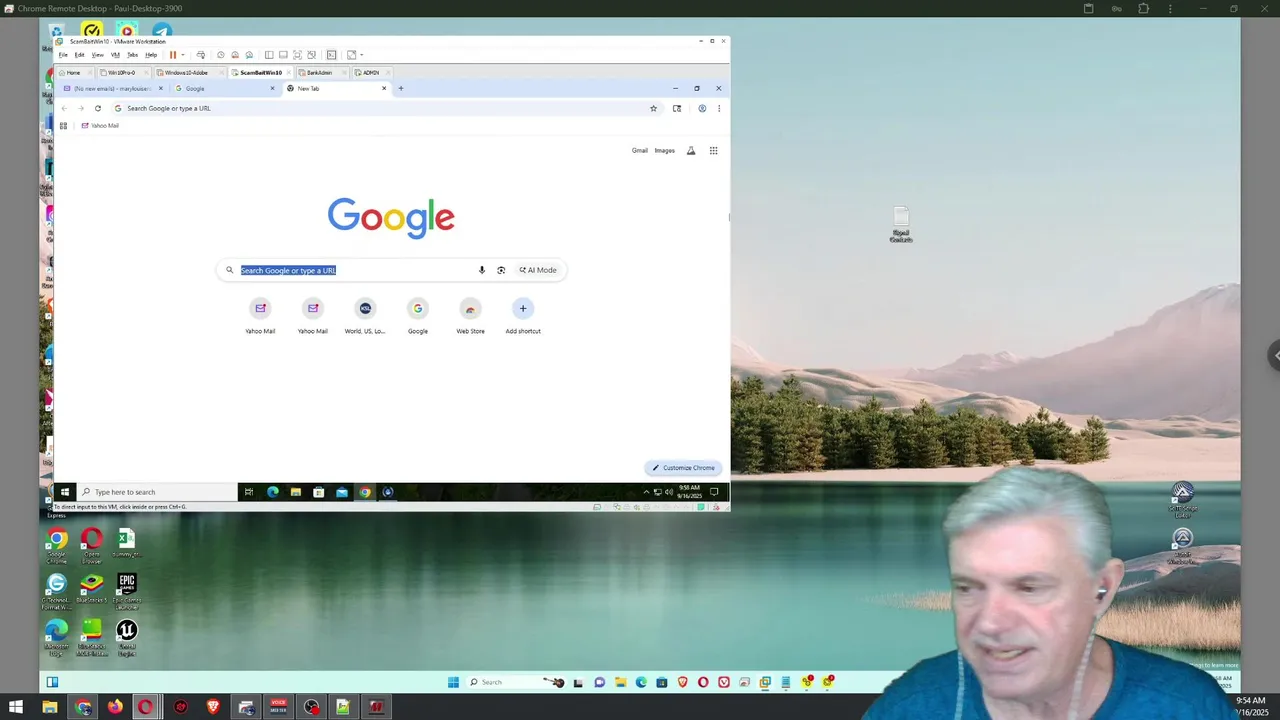Close the New Tab tab in Chrome
The height and width of the screenshot is (720, 1280).
pyautogui.click(x=383, y=88)
